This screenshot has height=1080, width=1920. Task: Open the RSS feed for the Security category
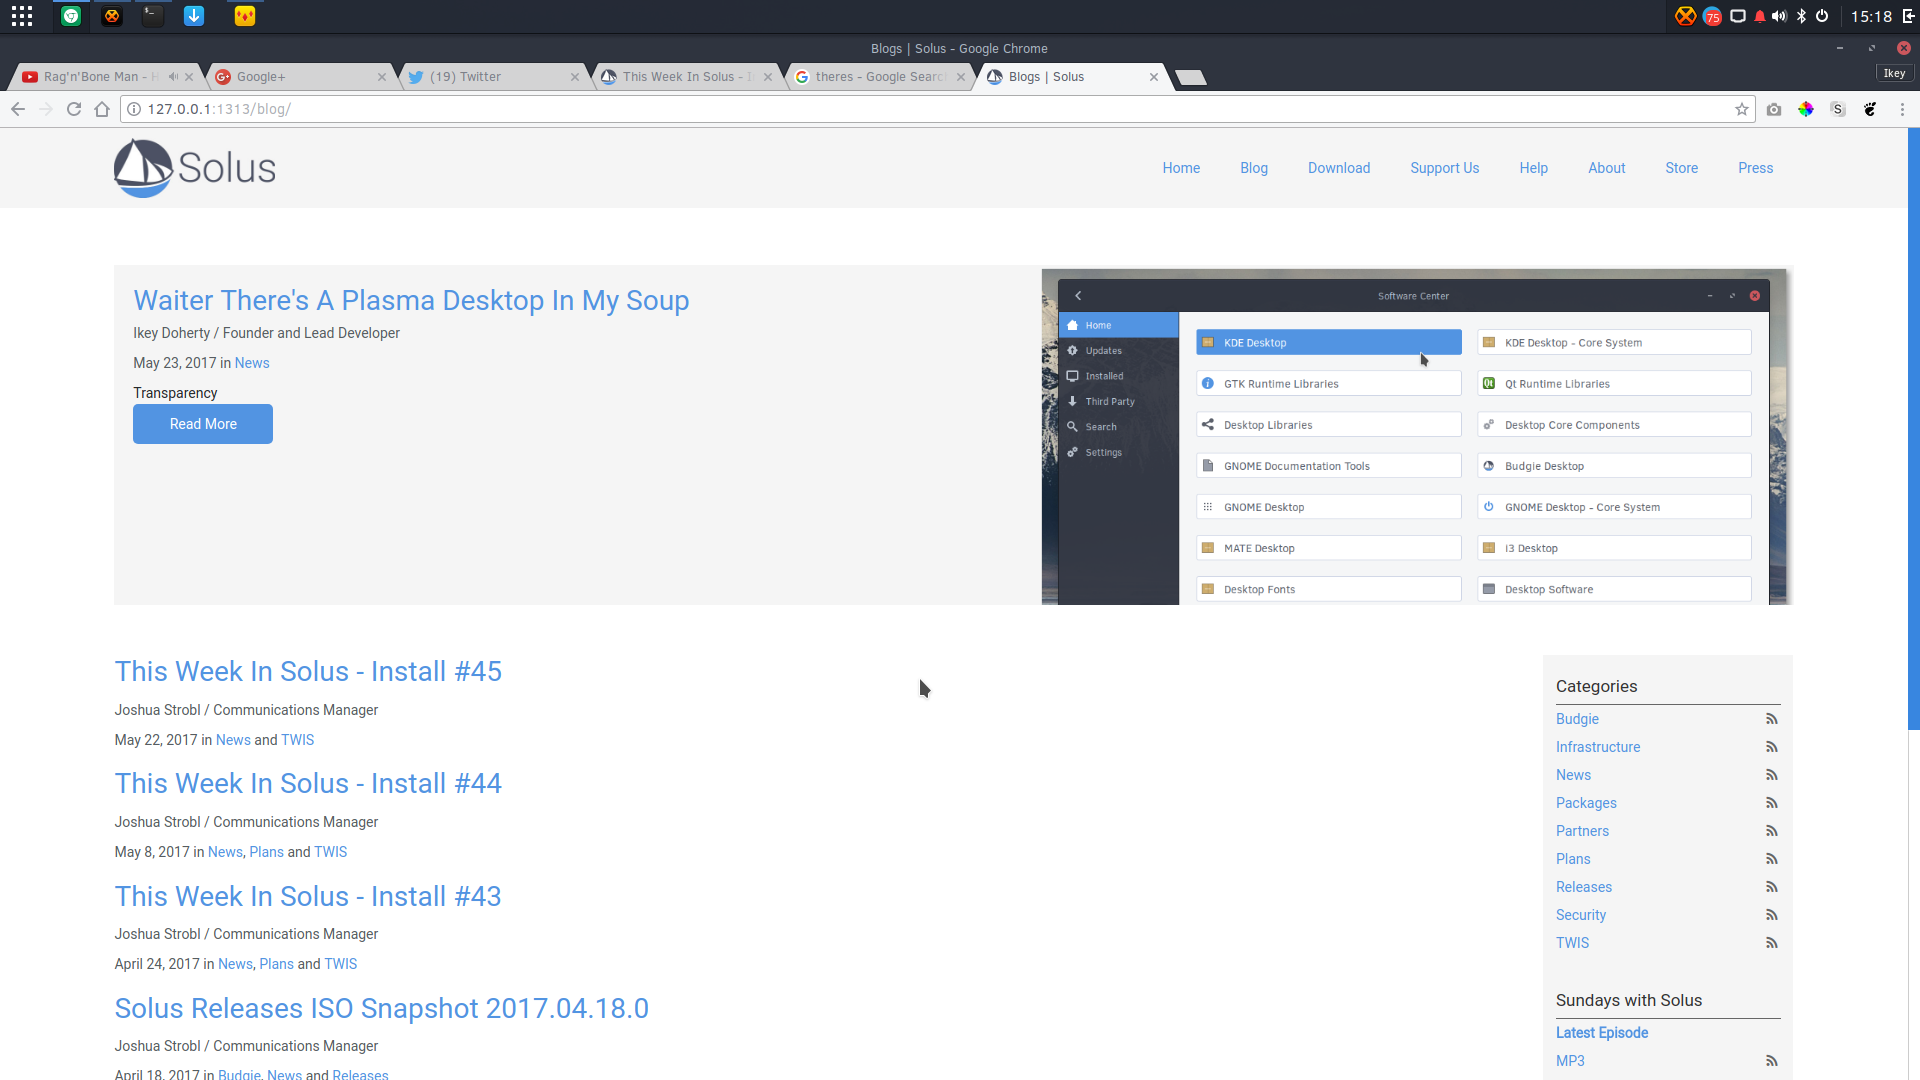click(1772, 915)
